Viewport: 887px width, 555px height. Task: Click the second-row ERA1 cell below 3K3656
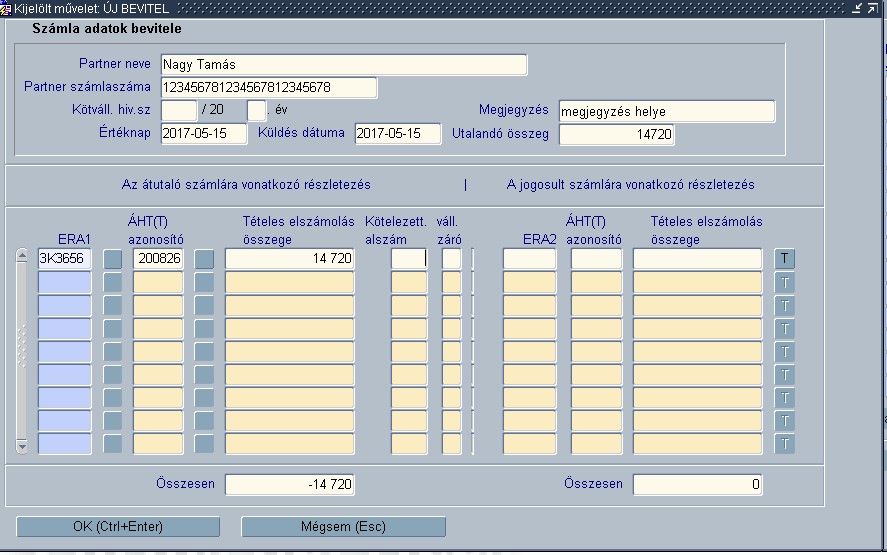[x=64, y=282]
